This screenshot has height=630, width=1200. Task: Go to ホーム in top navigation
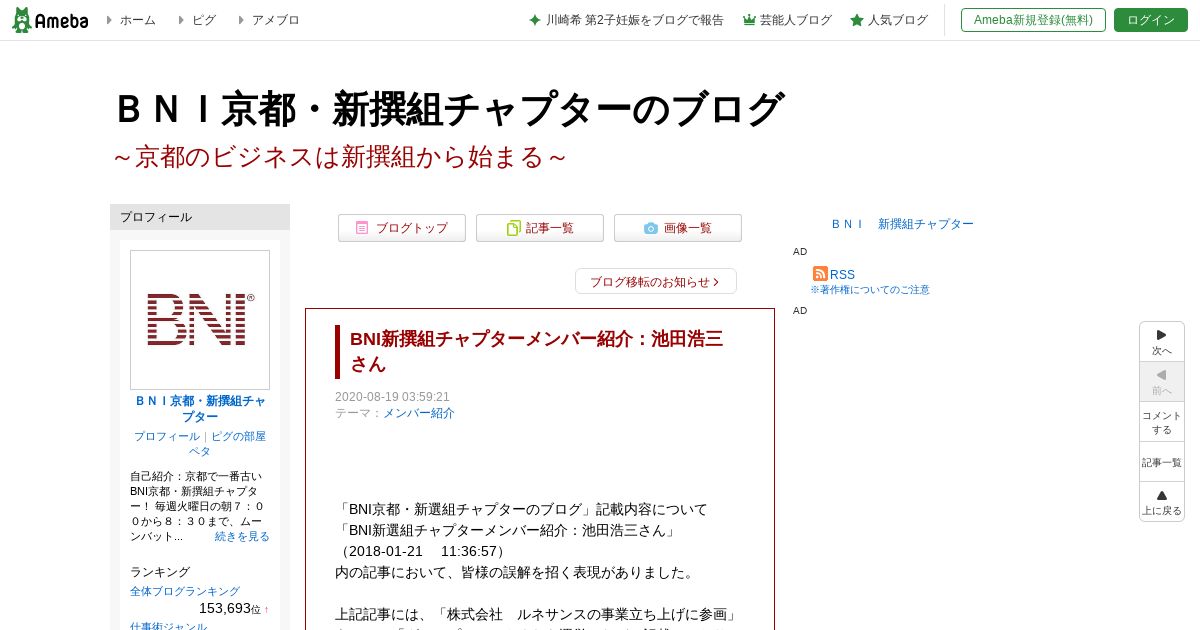click(x=137, y=20)
